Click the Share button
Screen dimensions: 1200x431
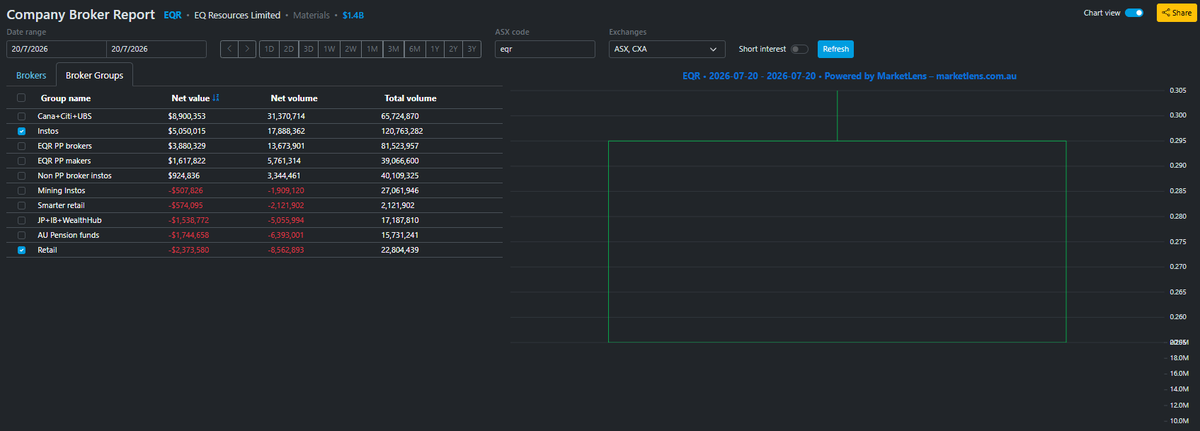click(x=1176, y=13)
